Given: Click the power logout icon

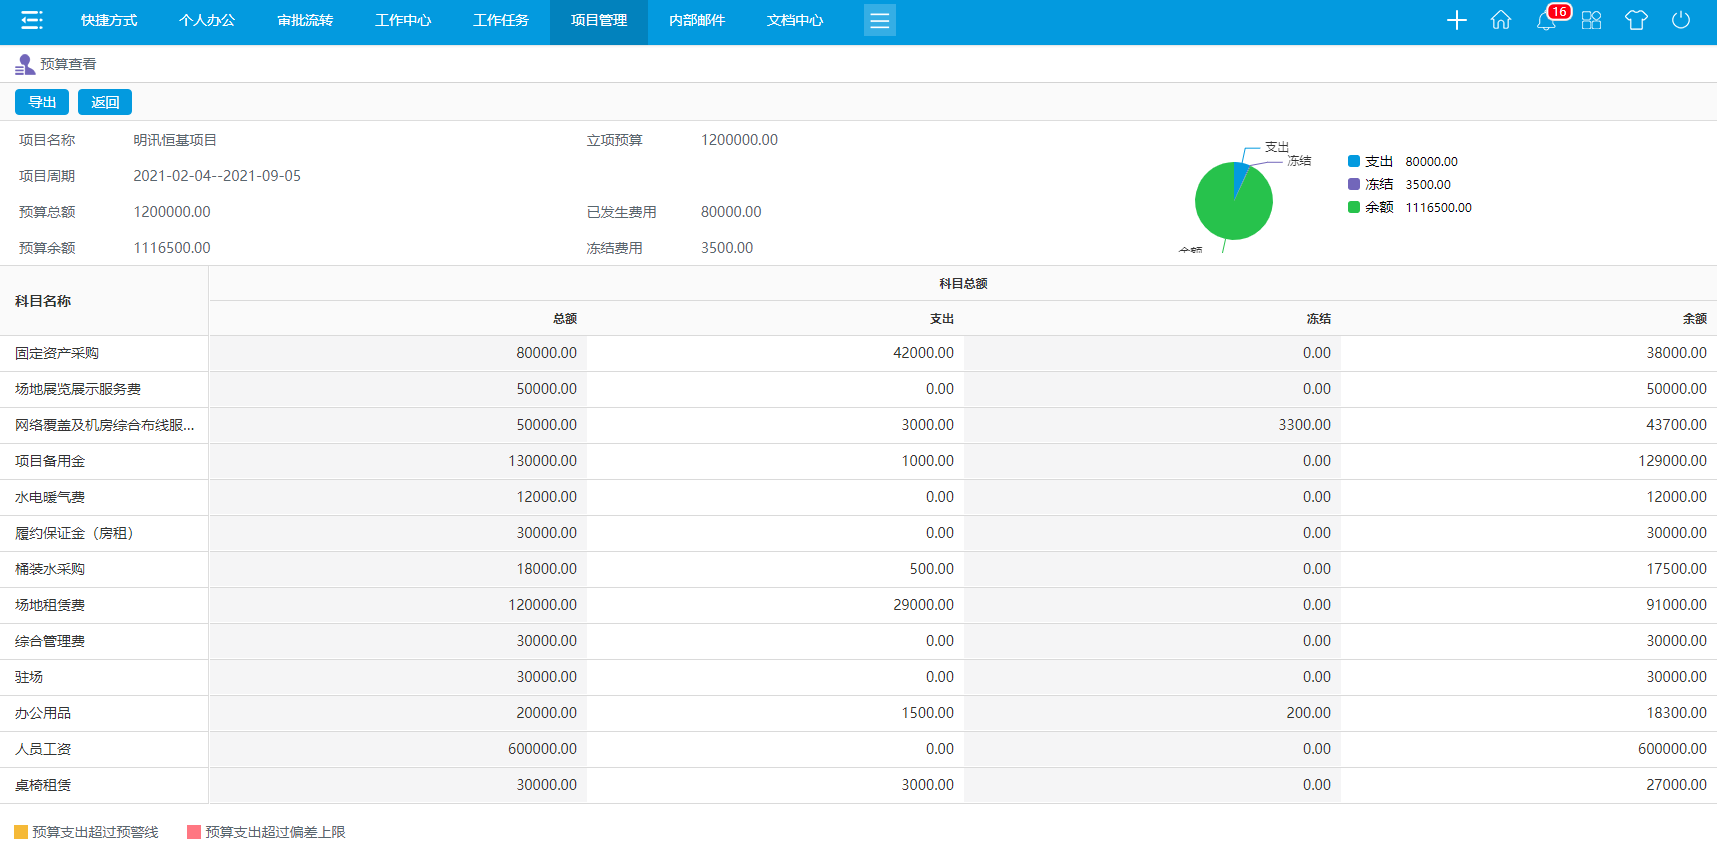Looking at the screenshot, I should (x=1681, y=20).
